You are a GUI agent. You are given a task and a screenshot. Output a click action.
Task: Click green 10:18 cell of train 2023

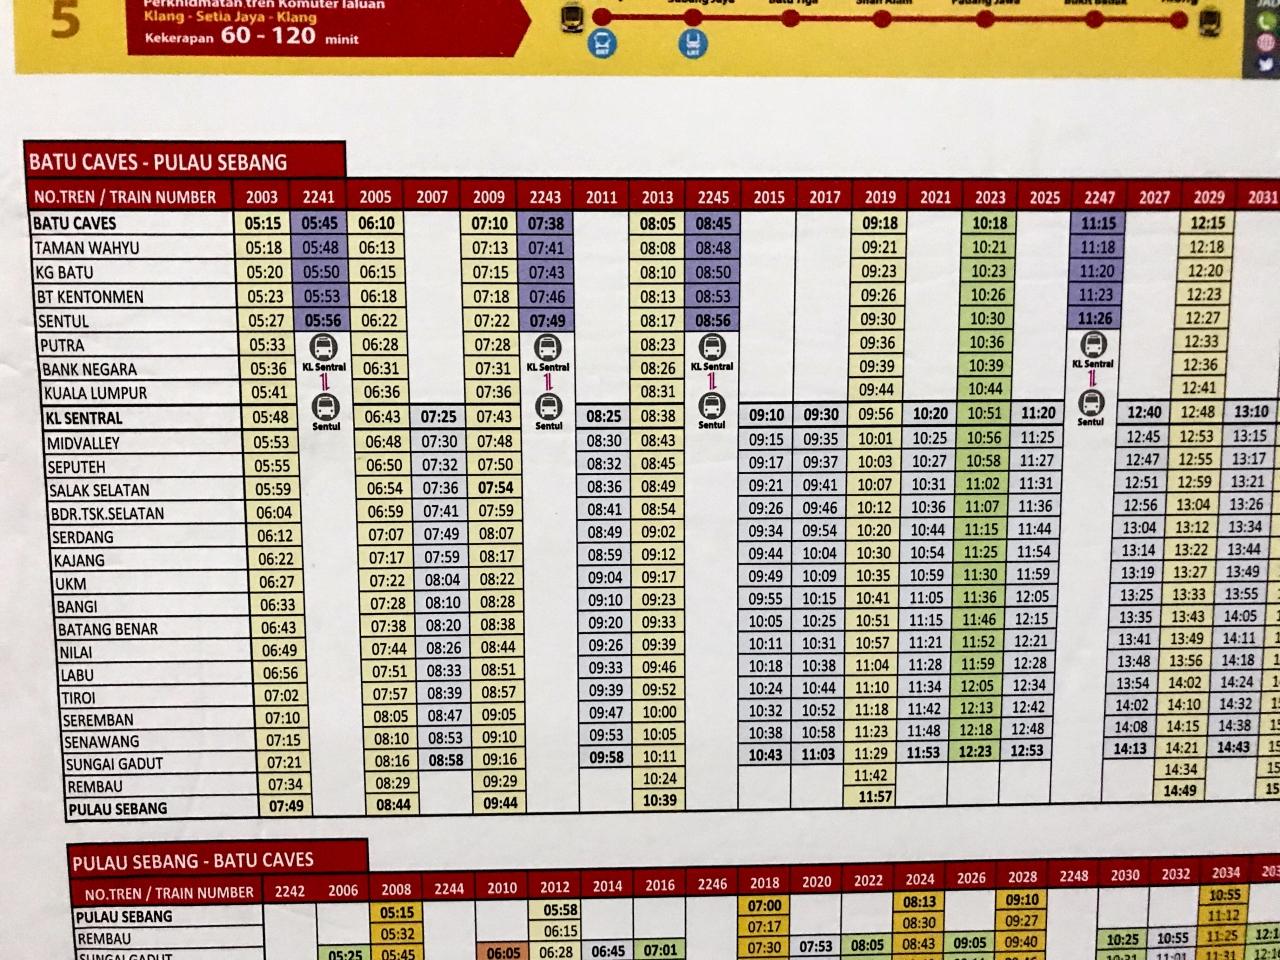[x=989, y=223]
